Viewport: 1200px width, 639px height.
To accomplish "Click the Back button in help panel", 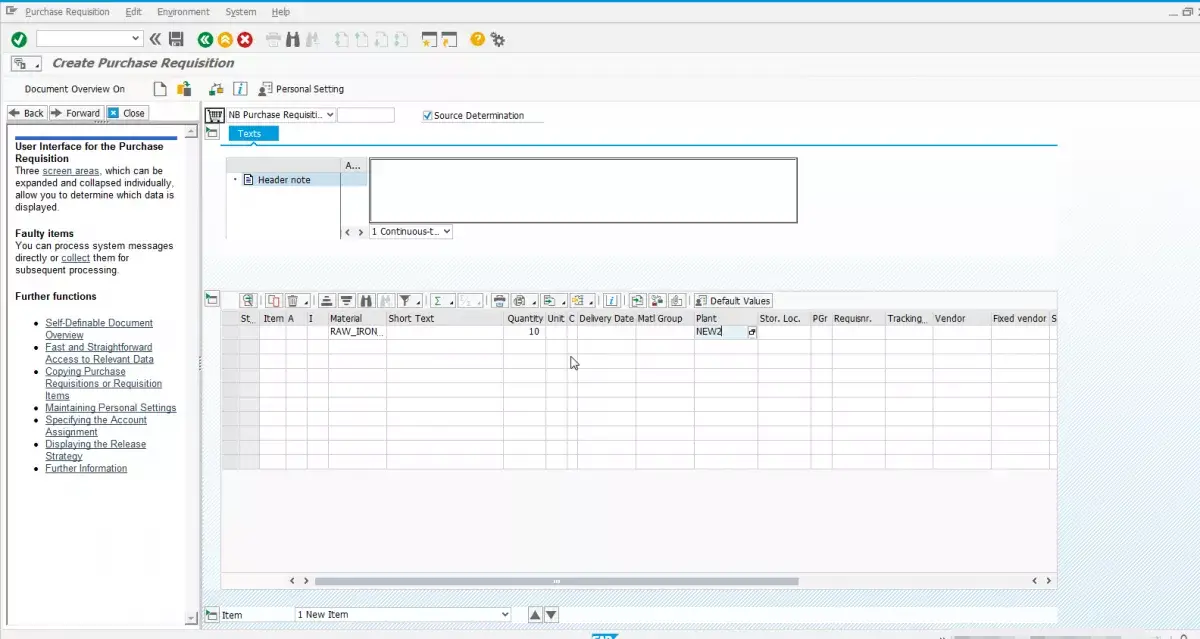I will point(27,113).
